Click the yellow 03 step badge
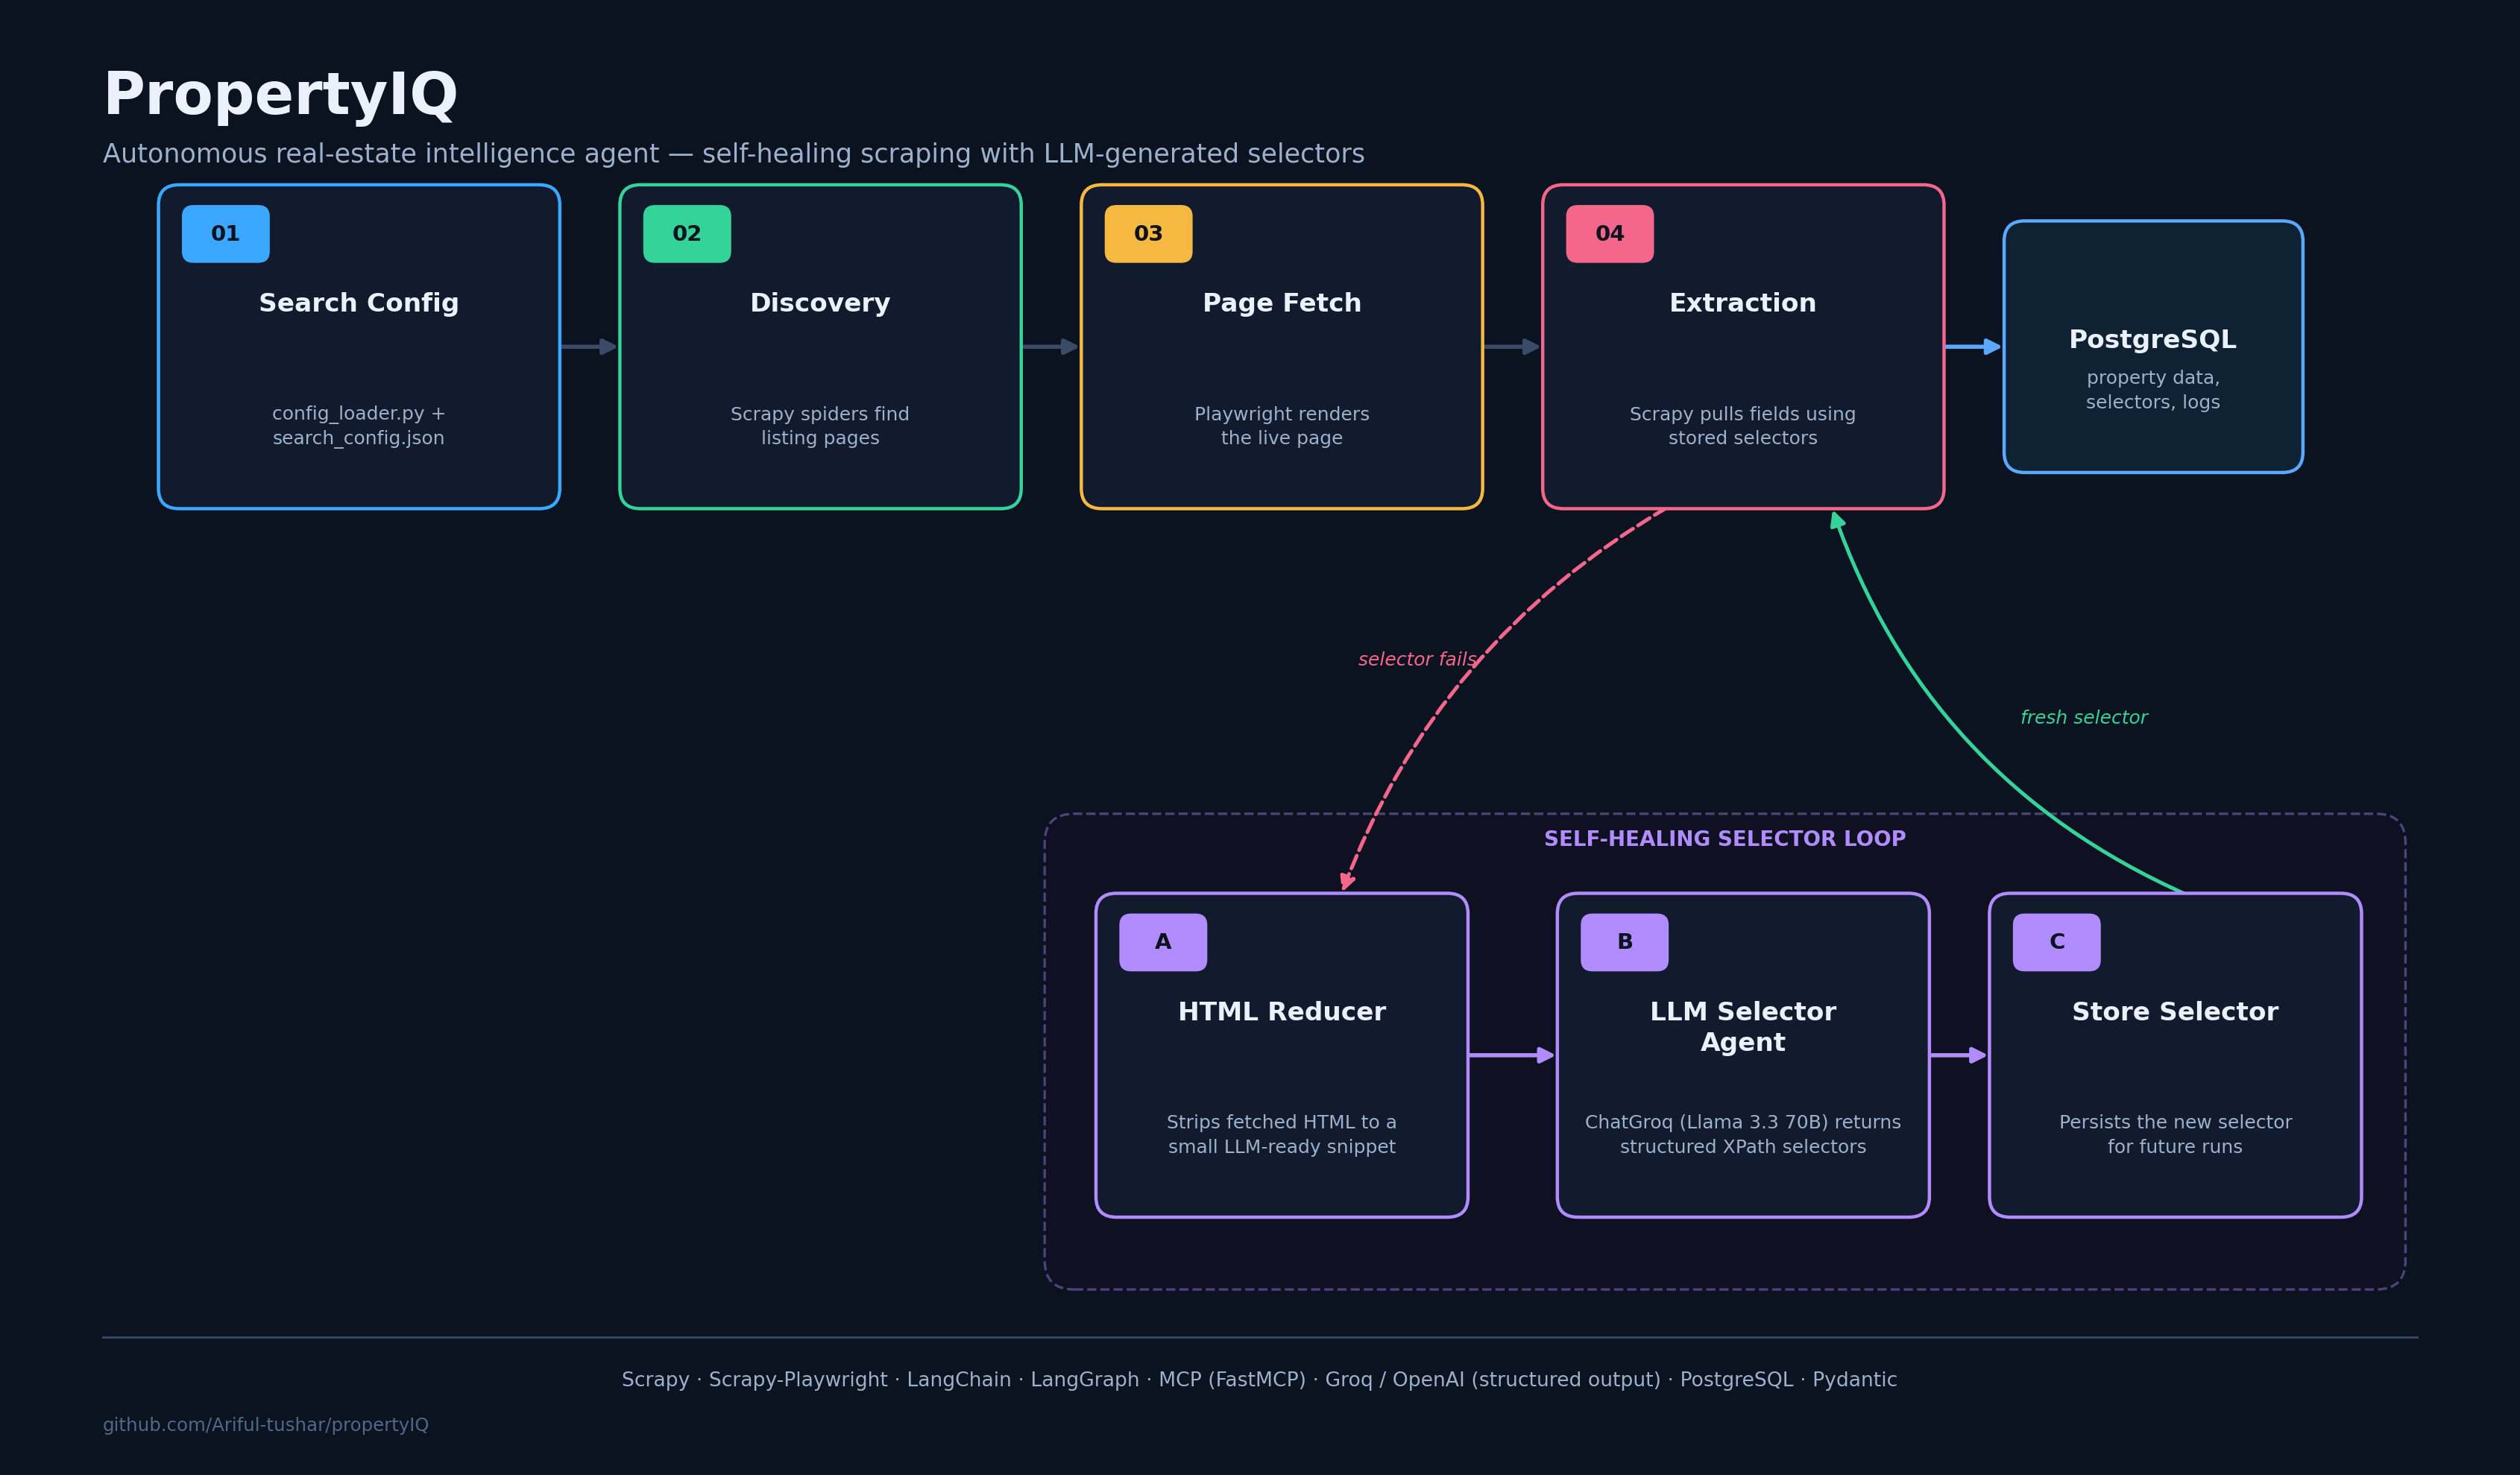 pos(1148,234)
